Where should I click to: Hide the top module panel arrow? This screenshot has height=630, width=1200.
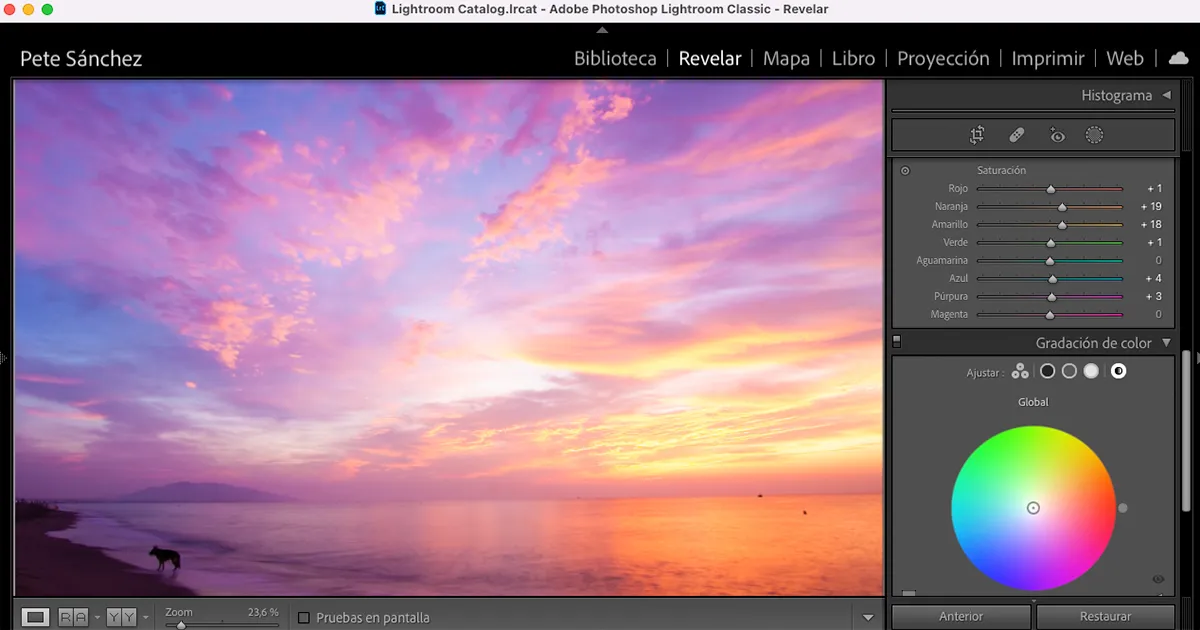coord(601,30)
